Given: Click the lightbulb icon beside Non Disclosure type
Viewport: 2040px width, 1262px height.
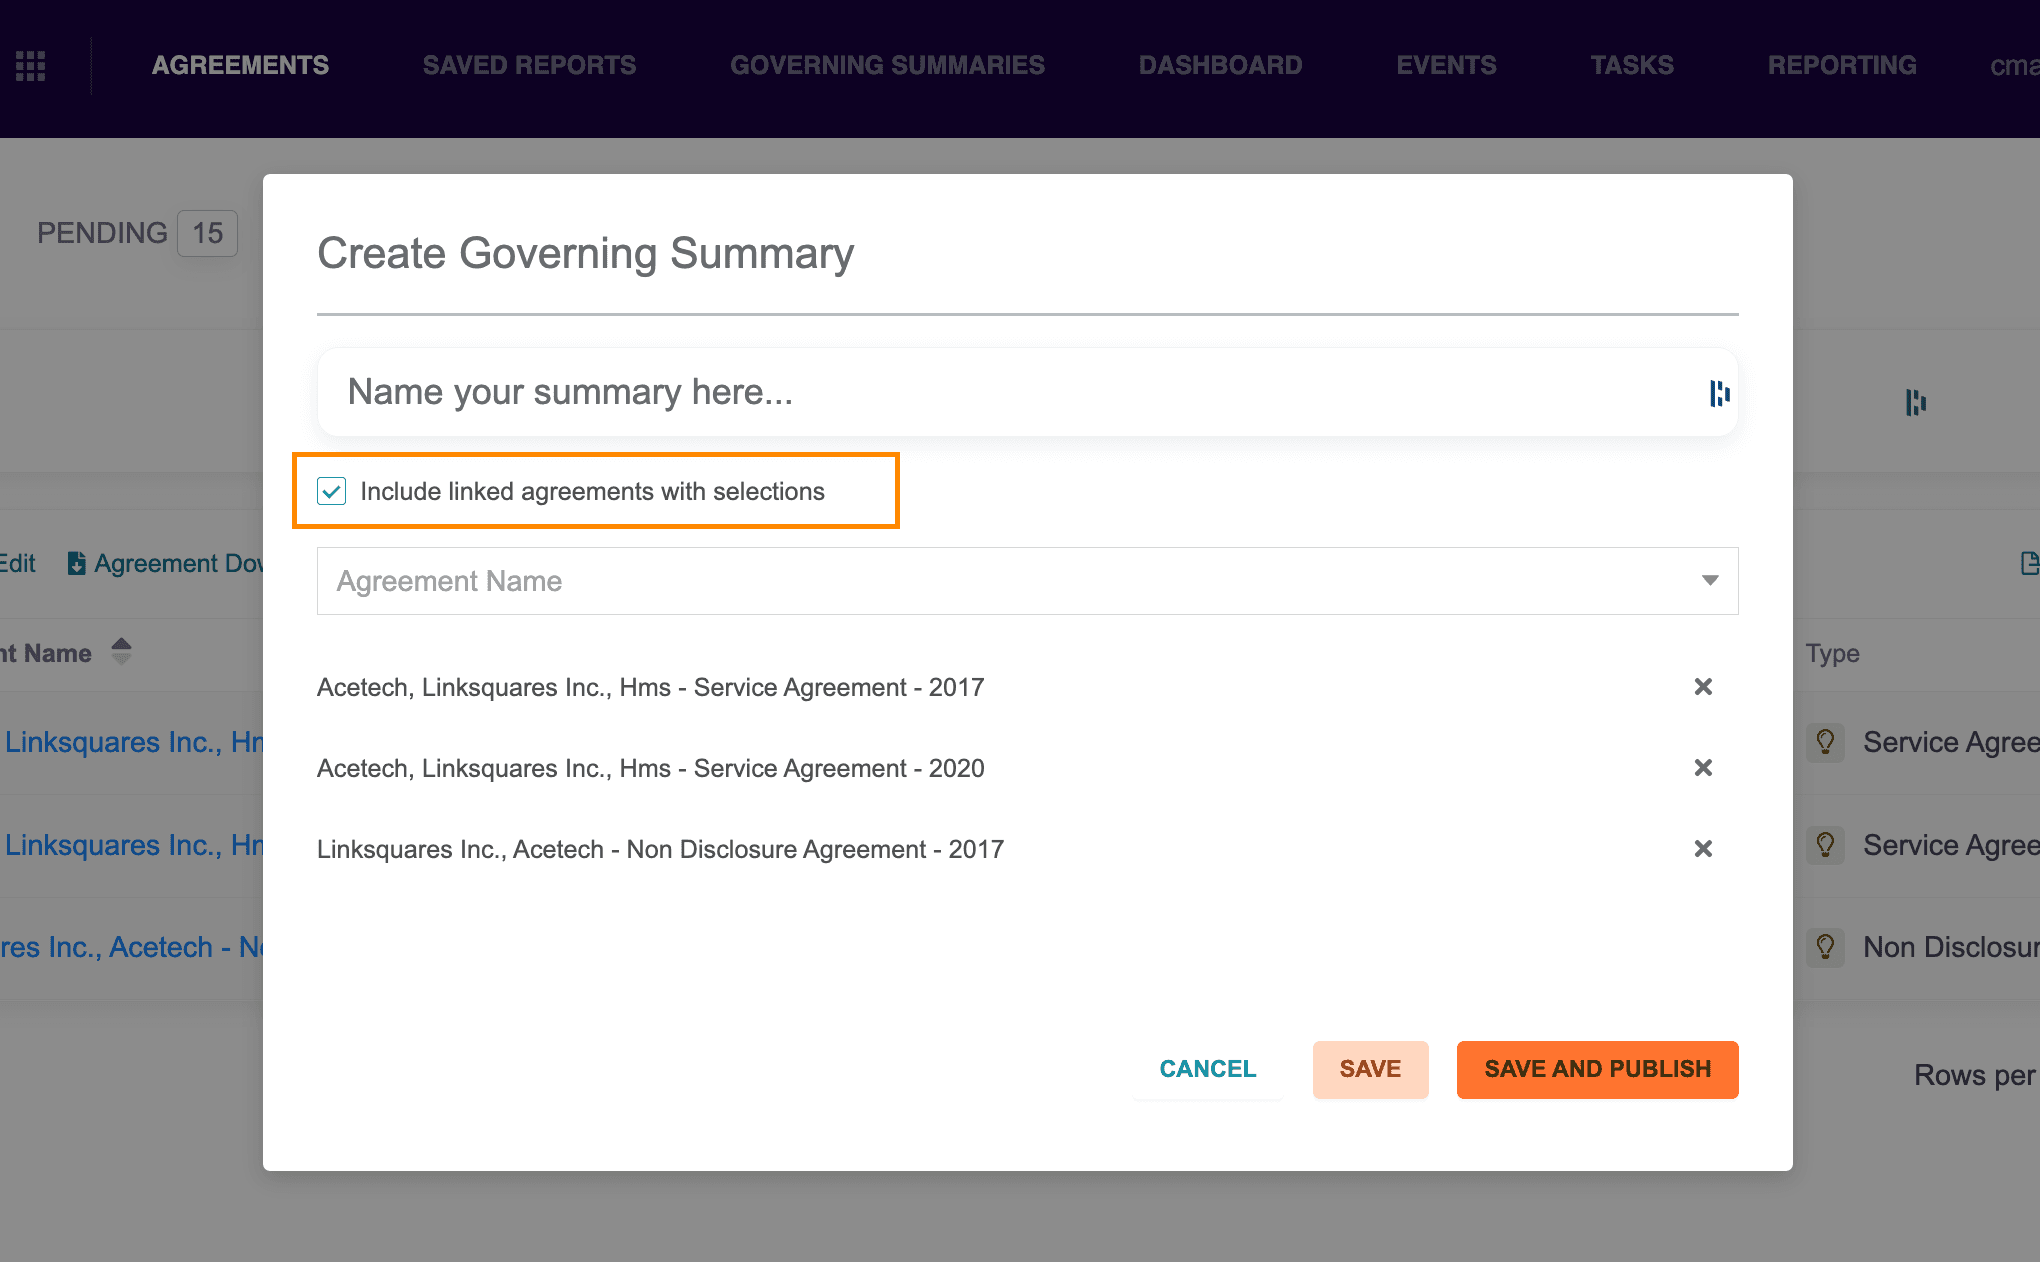Looking at the screenshot, I should (1825, 946).
